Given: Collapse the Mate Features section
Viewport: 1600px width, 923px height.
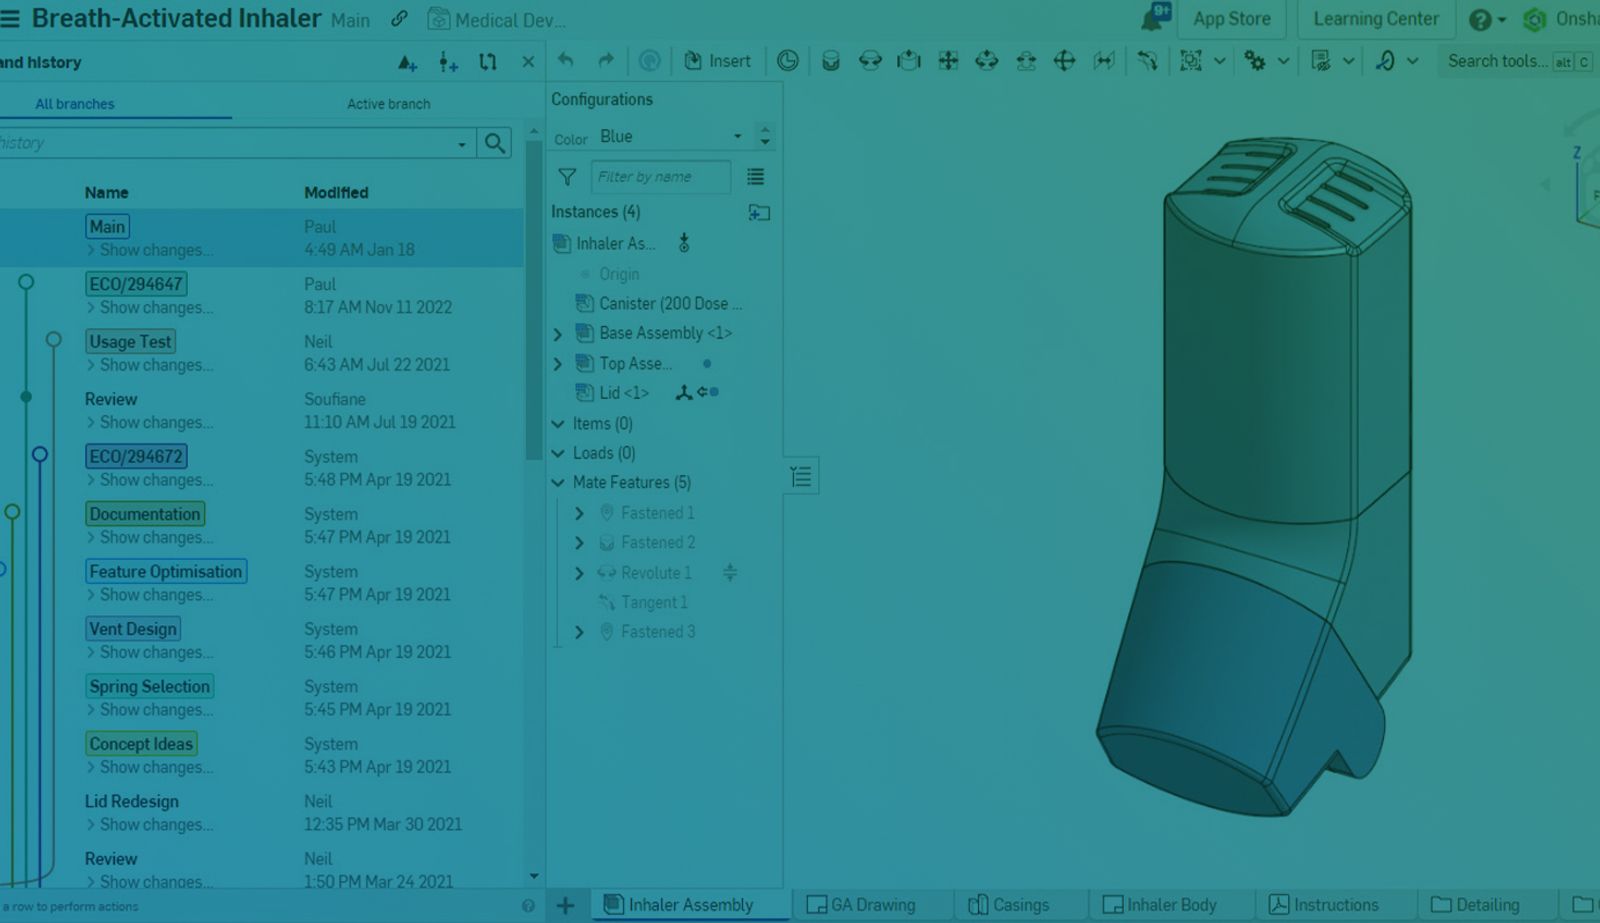Looking at the screenshot, I should (558, 482).
